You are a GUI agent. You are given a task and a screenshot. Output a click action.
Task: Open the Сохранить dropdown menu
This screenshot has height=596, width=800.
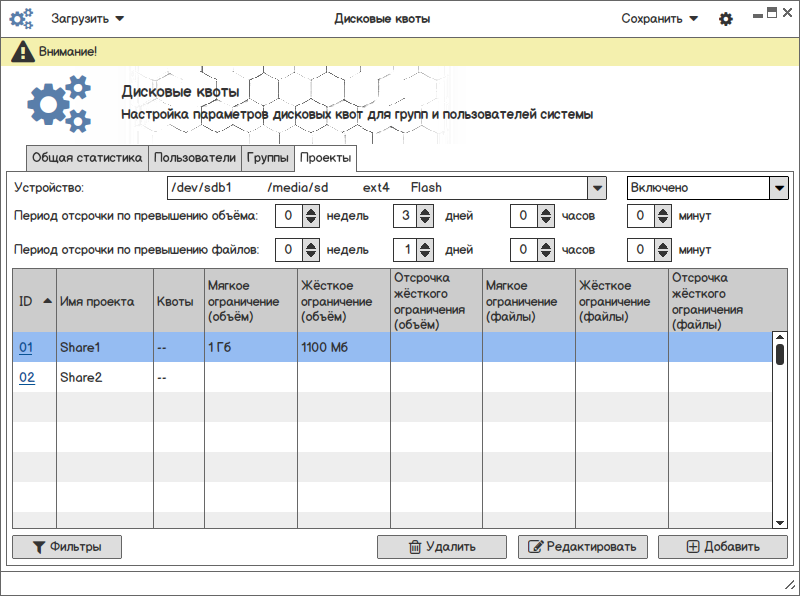click(x=659, y=19)
